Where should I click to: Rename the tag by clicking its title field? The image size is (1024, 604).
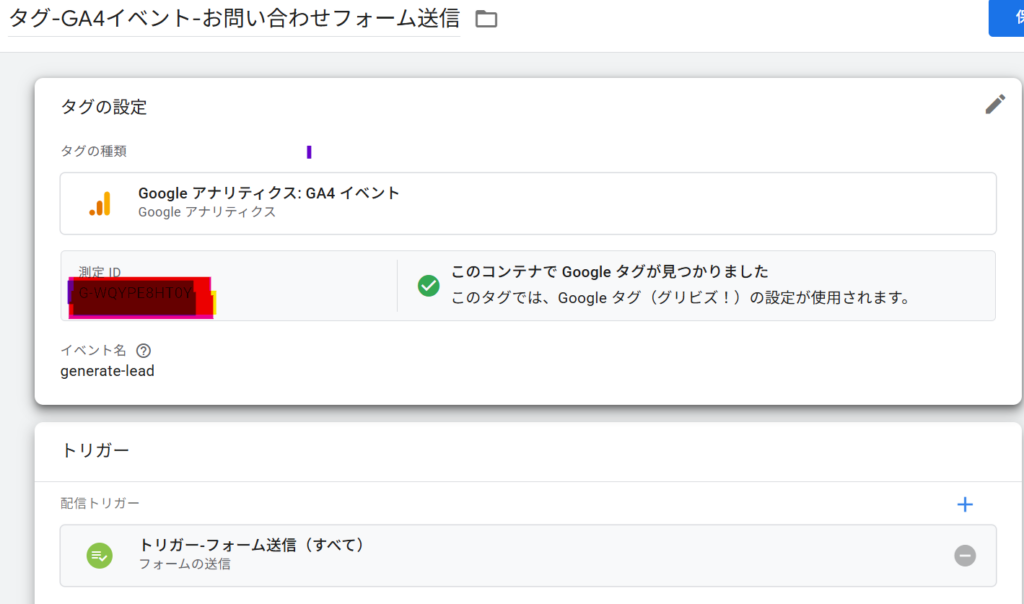coord(234,19)
